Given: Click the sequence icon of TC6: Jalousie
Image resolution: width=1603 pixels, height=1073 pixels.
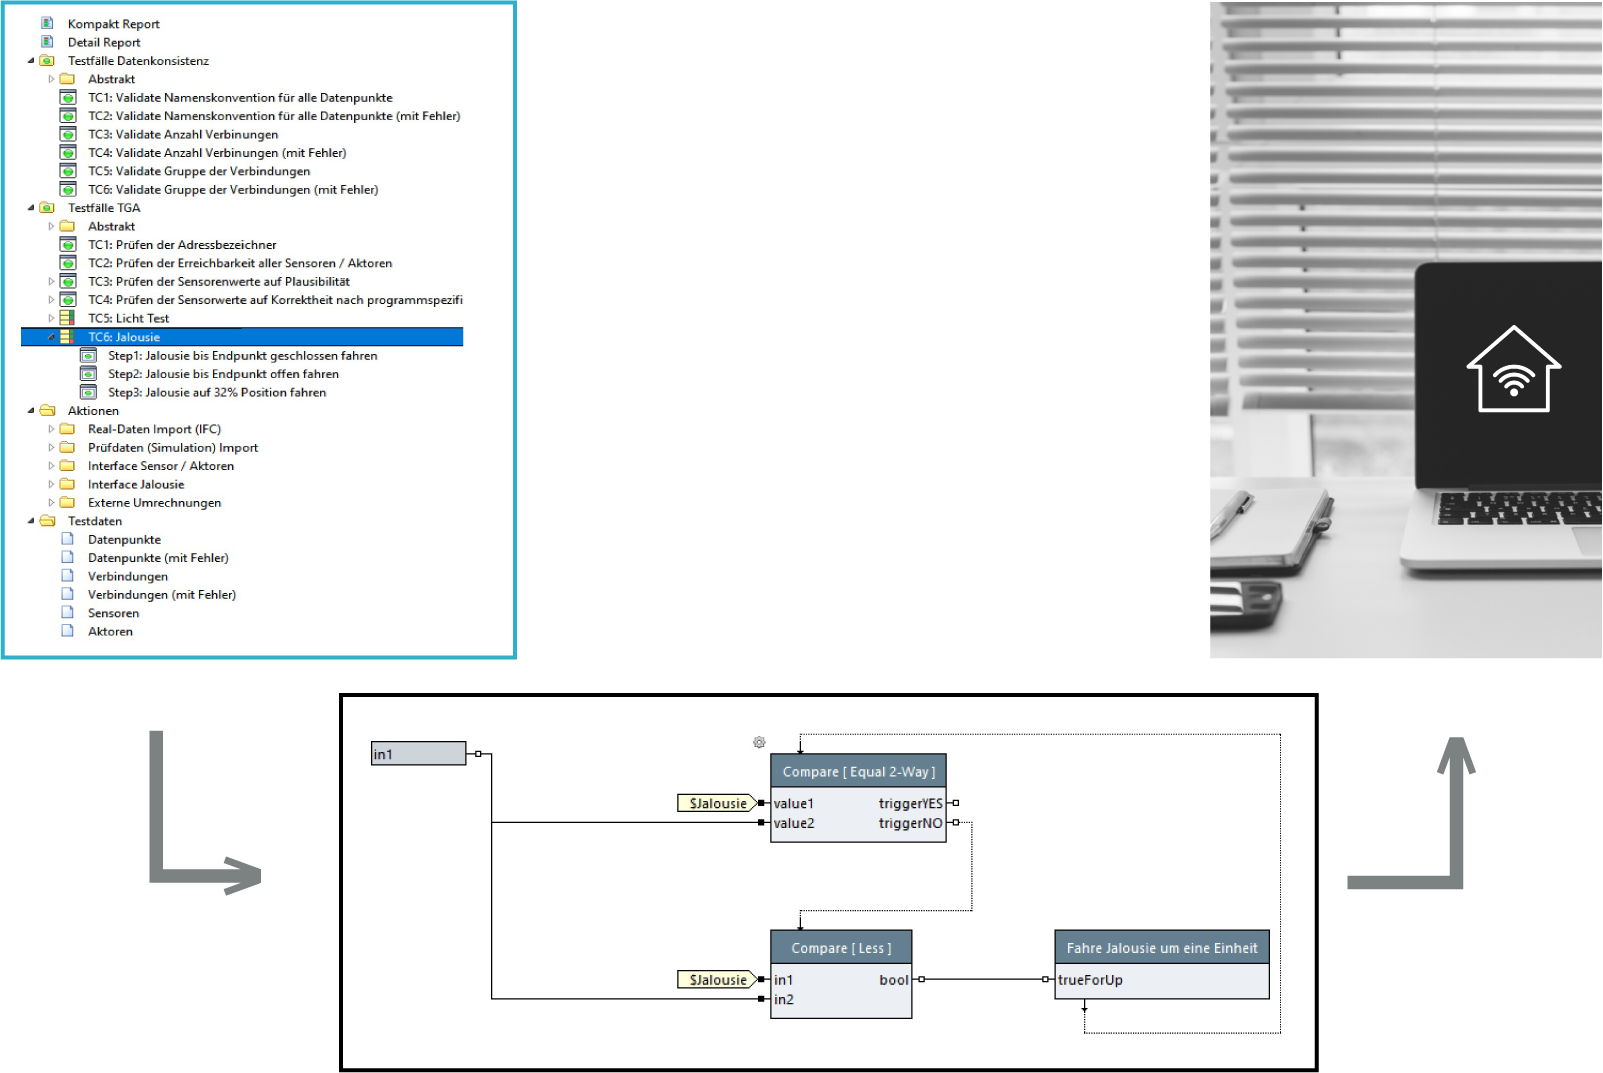Looking at the screenshot, I should pos(67,337).
